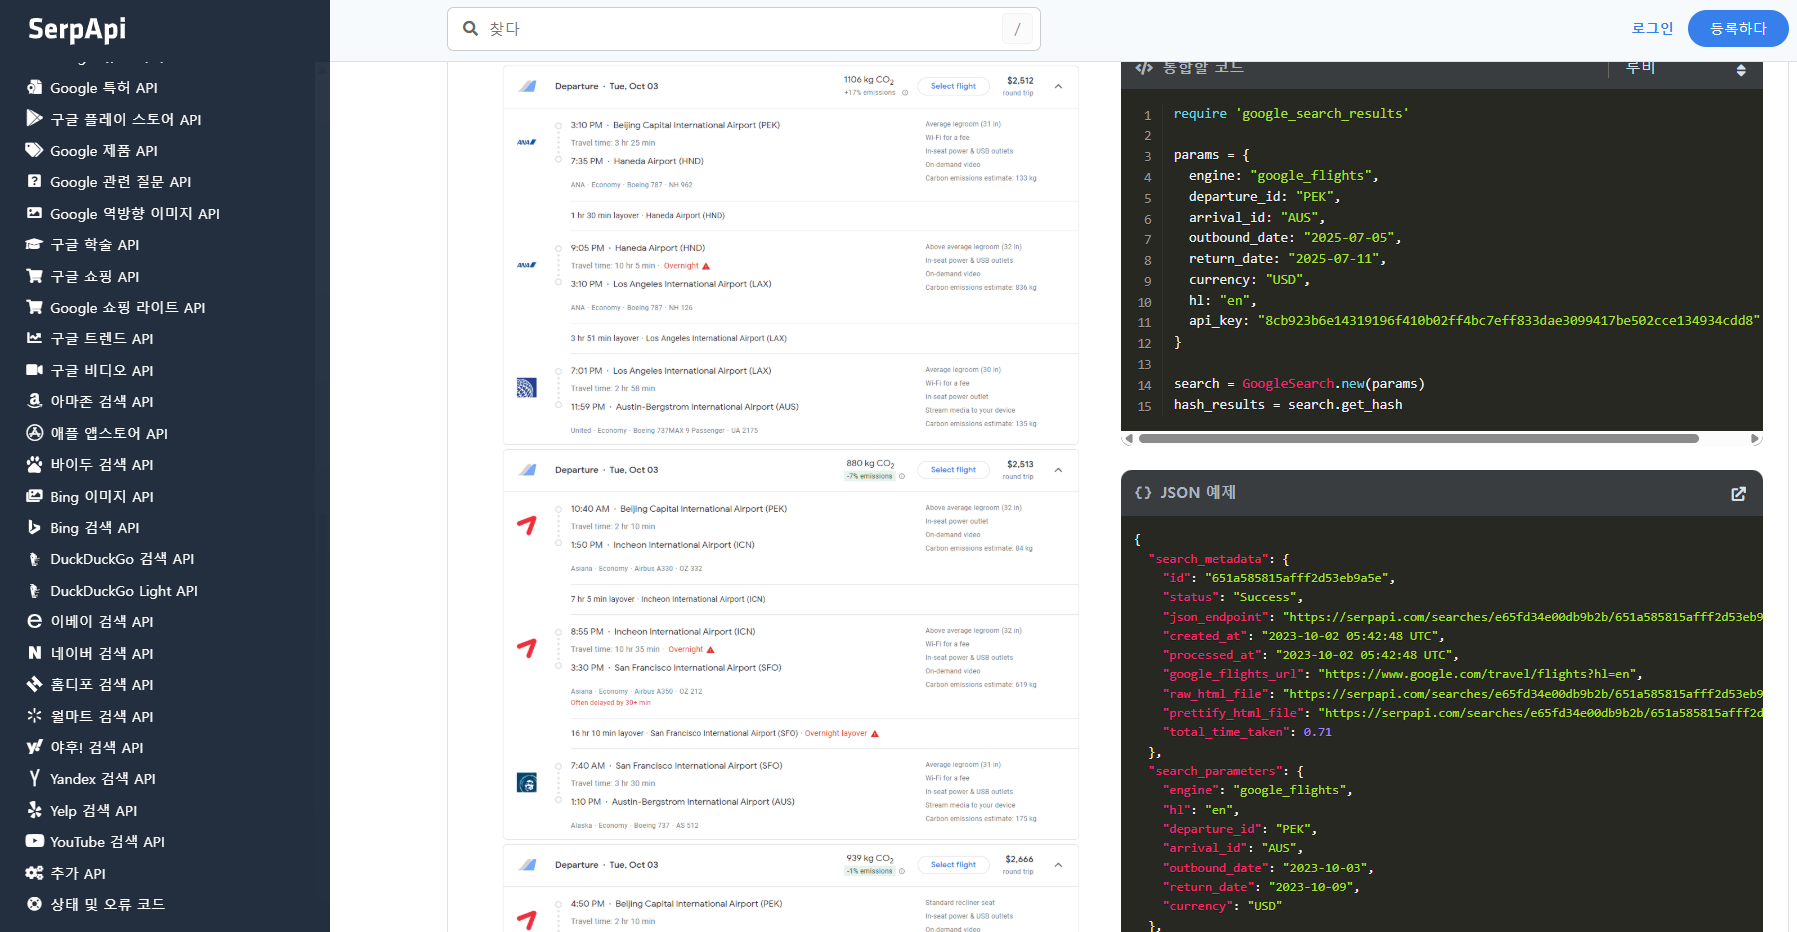Click the "Often delayed by 30+ min" note
The width and height of the screenshot is (1797, 932).
[610, 703]
